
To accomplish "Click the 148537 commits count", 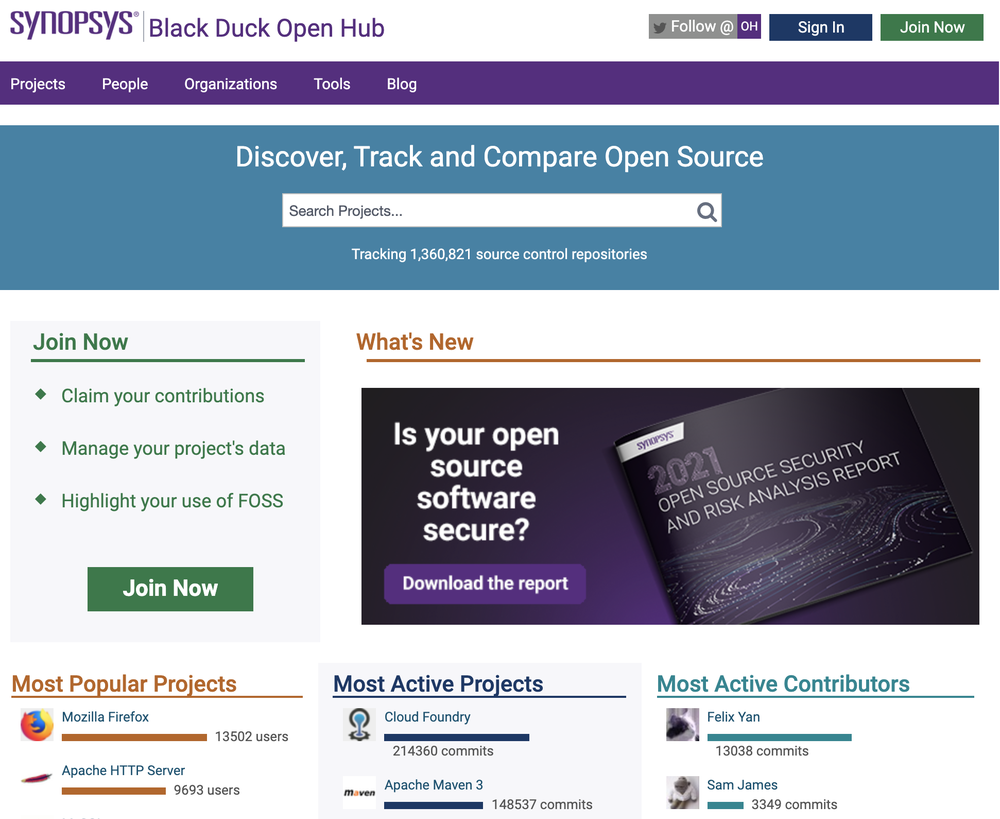I will (x=542, y=805).
